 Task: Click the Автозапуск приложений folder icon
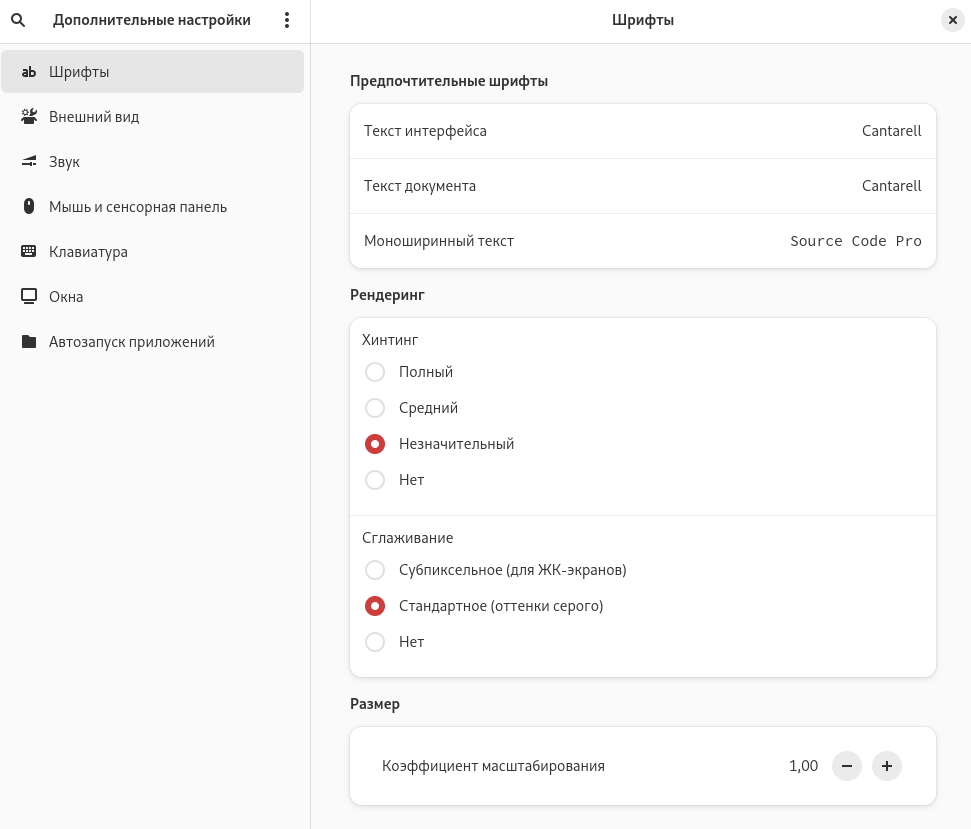coord(29,342)
